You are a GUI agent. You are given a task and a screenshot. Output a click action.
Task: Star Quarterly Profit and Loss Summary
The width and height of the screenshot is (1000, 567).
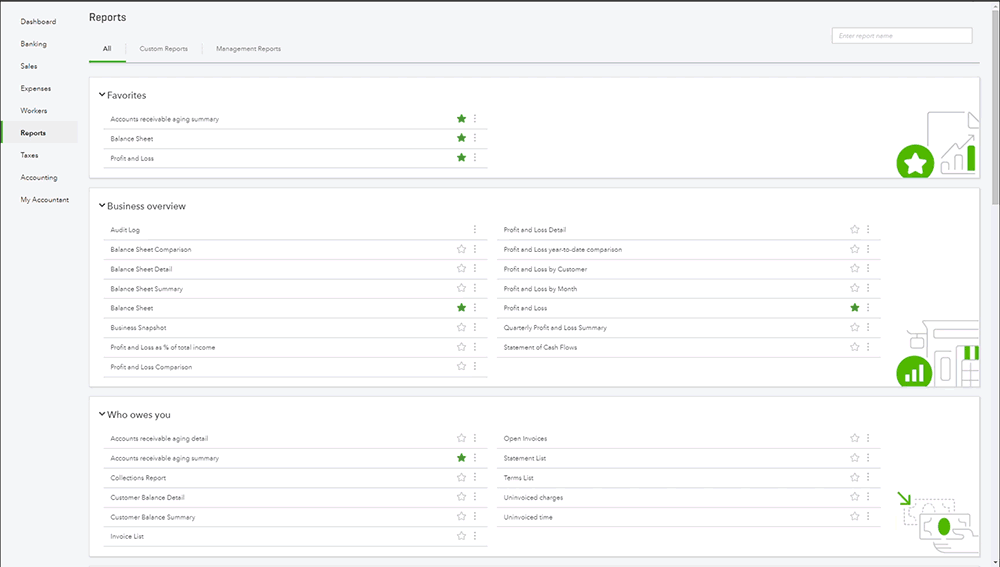[x=855, y=327]
